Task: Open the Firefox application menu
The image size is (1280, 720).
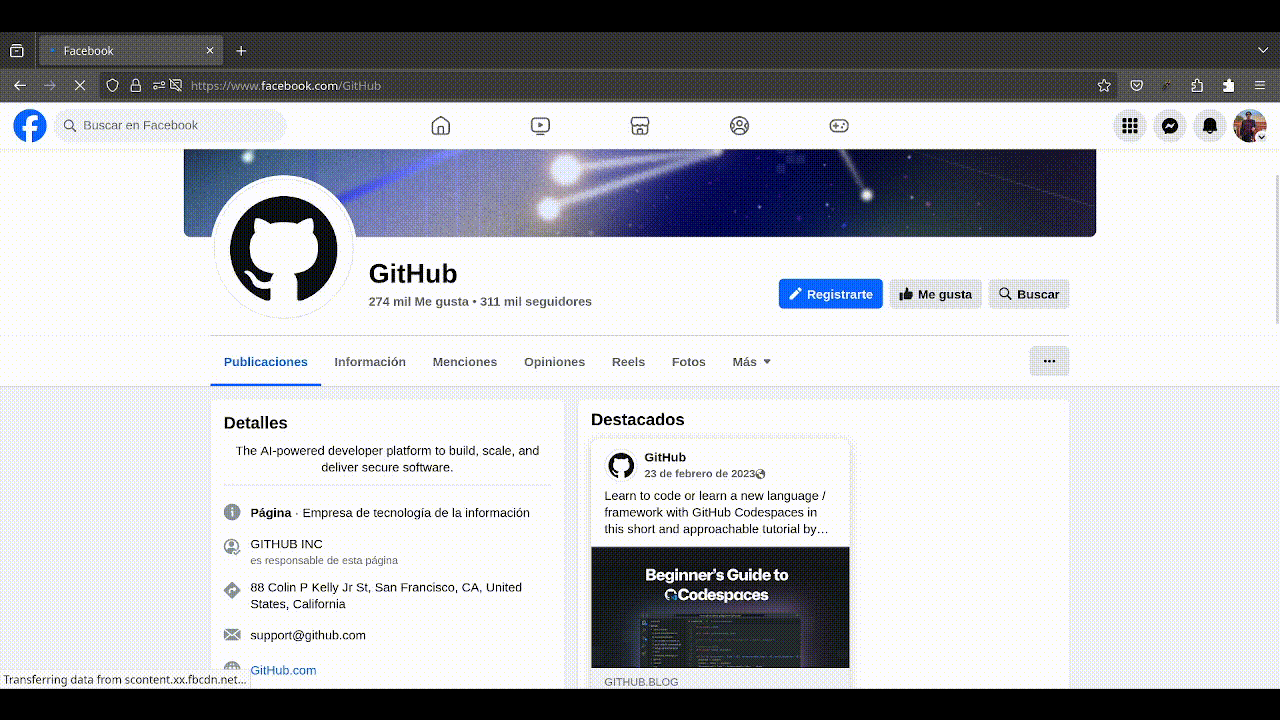Action: (x=1260, y=86)
